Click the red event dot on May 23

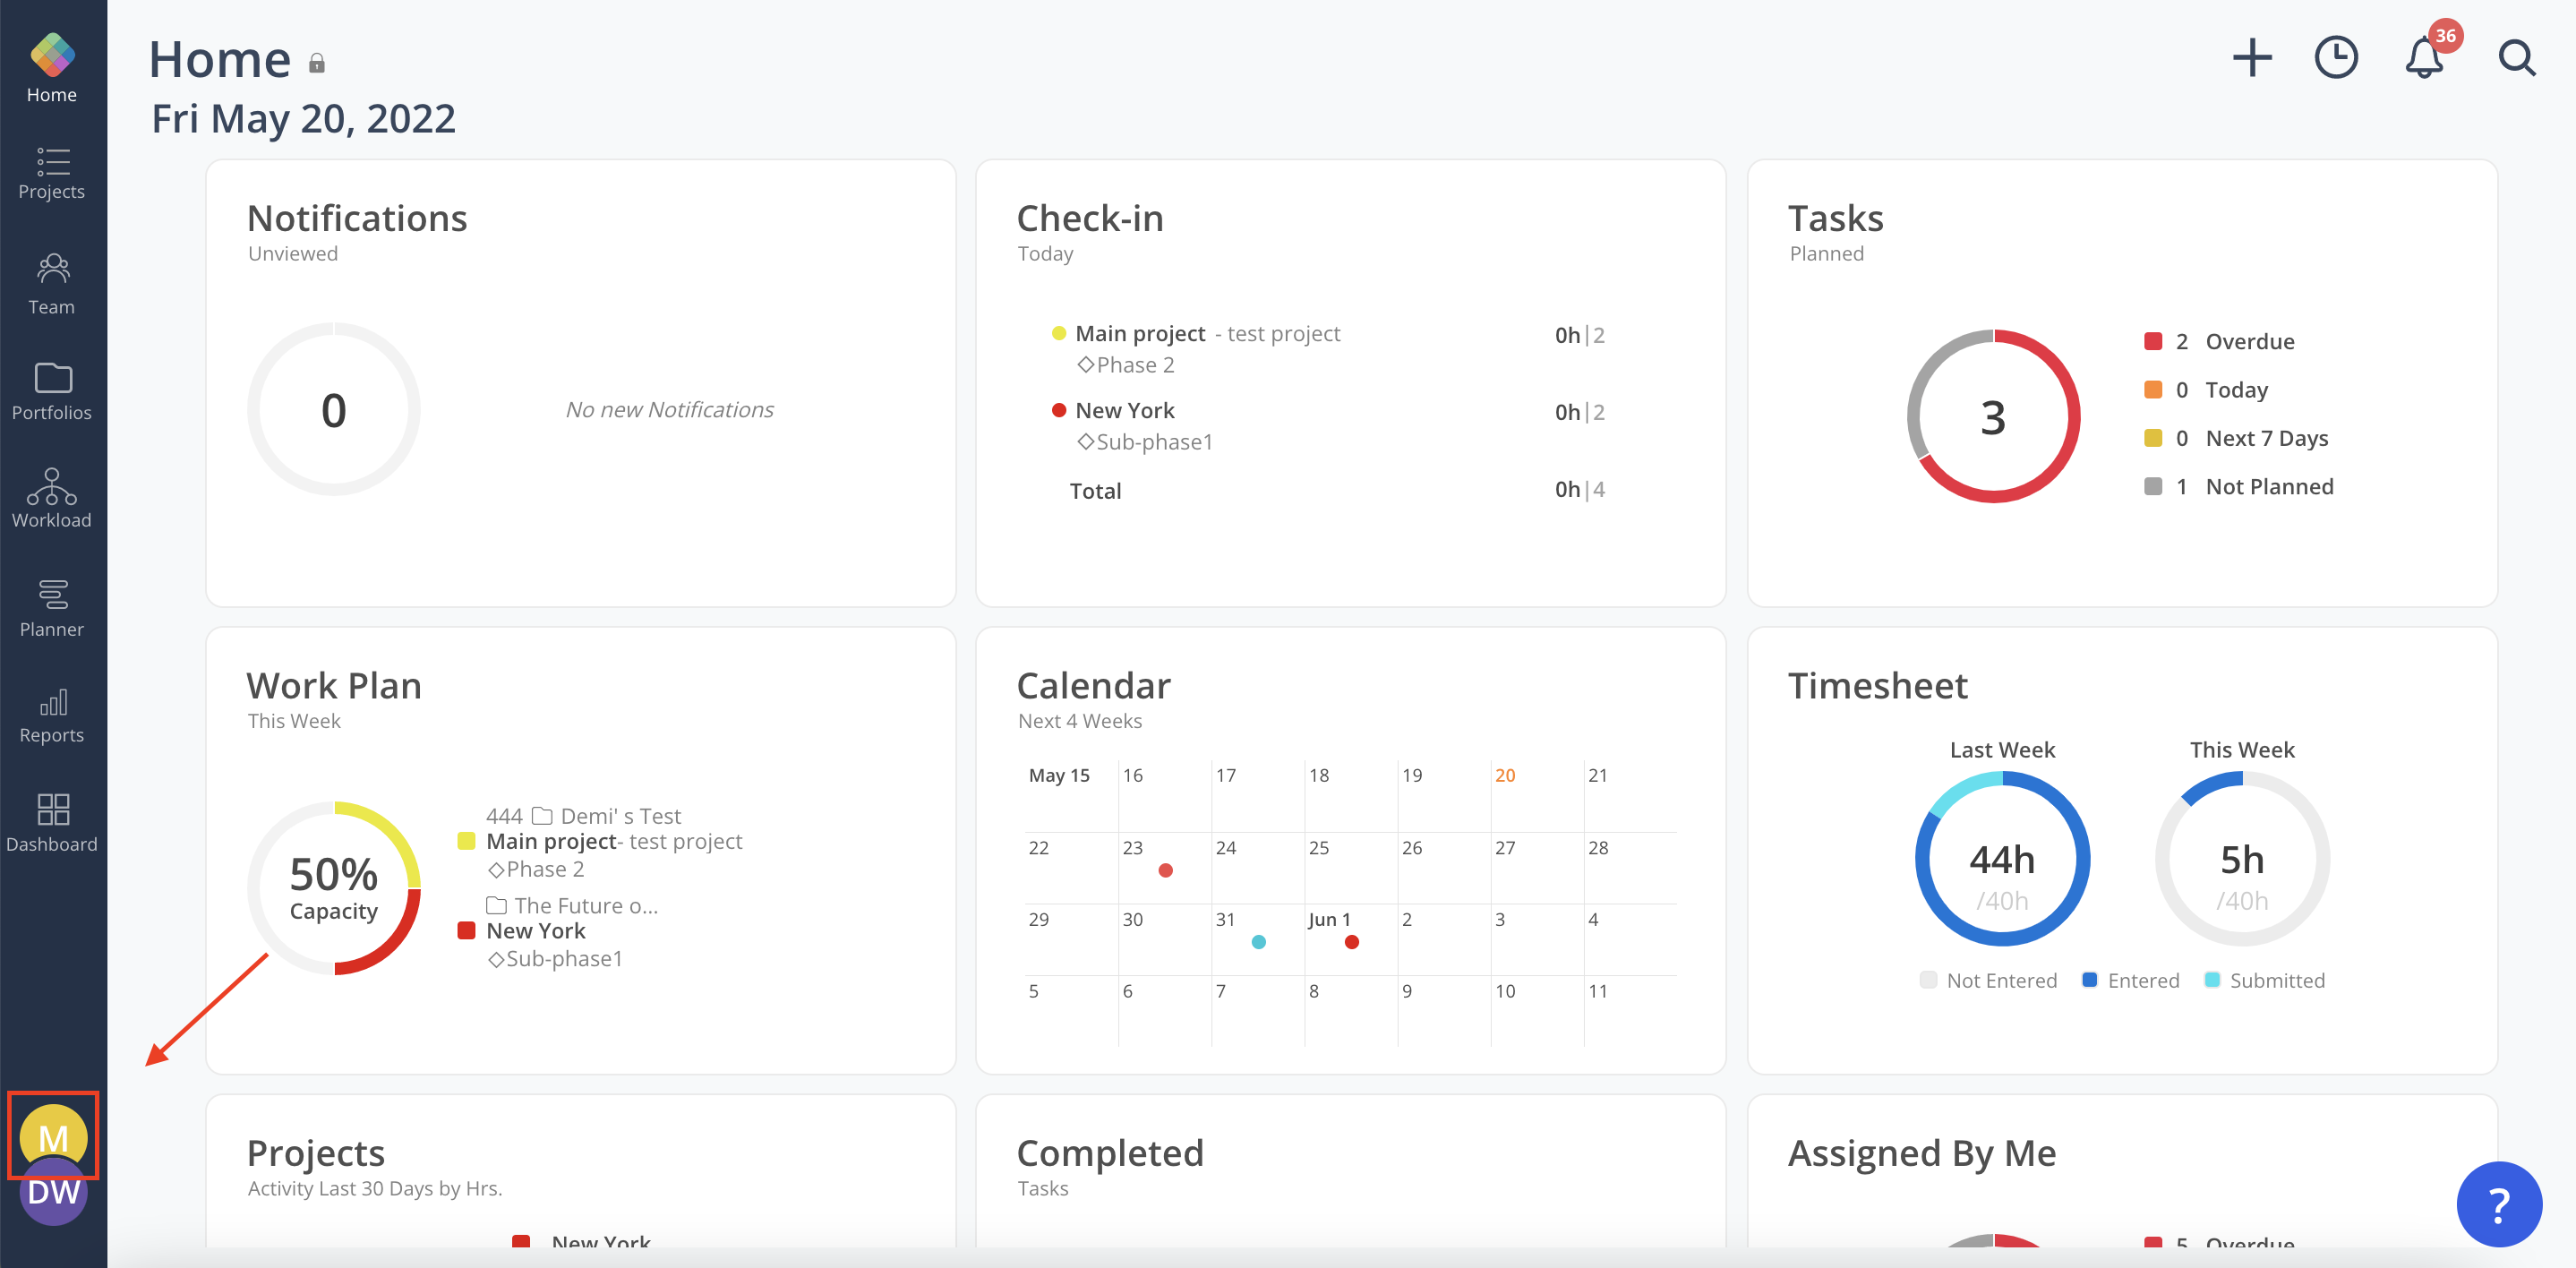pos(1165,871)
